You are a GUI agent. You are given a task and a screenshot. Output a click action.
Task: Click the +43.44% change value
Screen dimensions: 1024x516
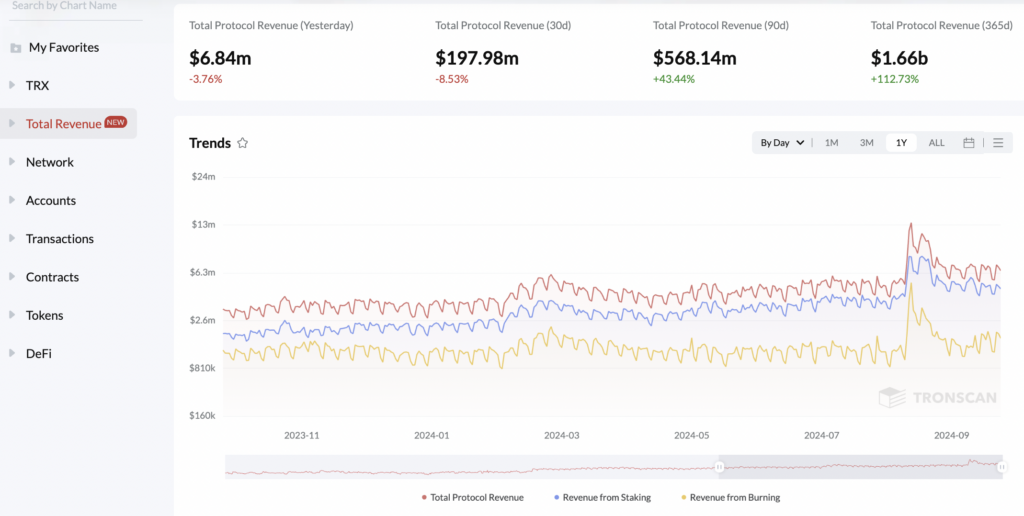674,79
